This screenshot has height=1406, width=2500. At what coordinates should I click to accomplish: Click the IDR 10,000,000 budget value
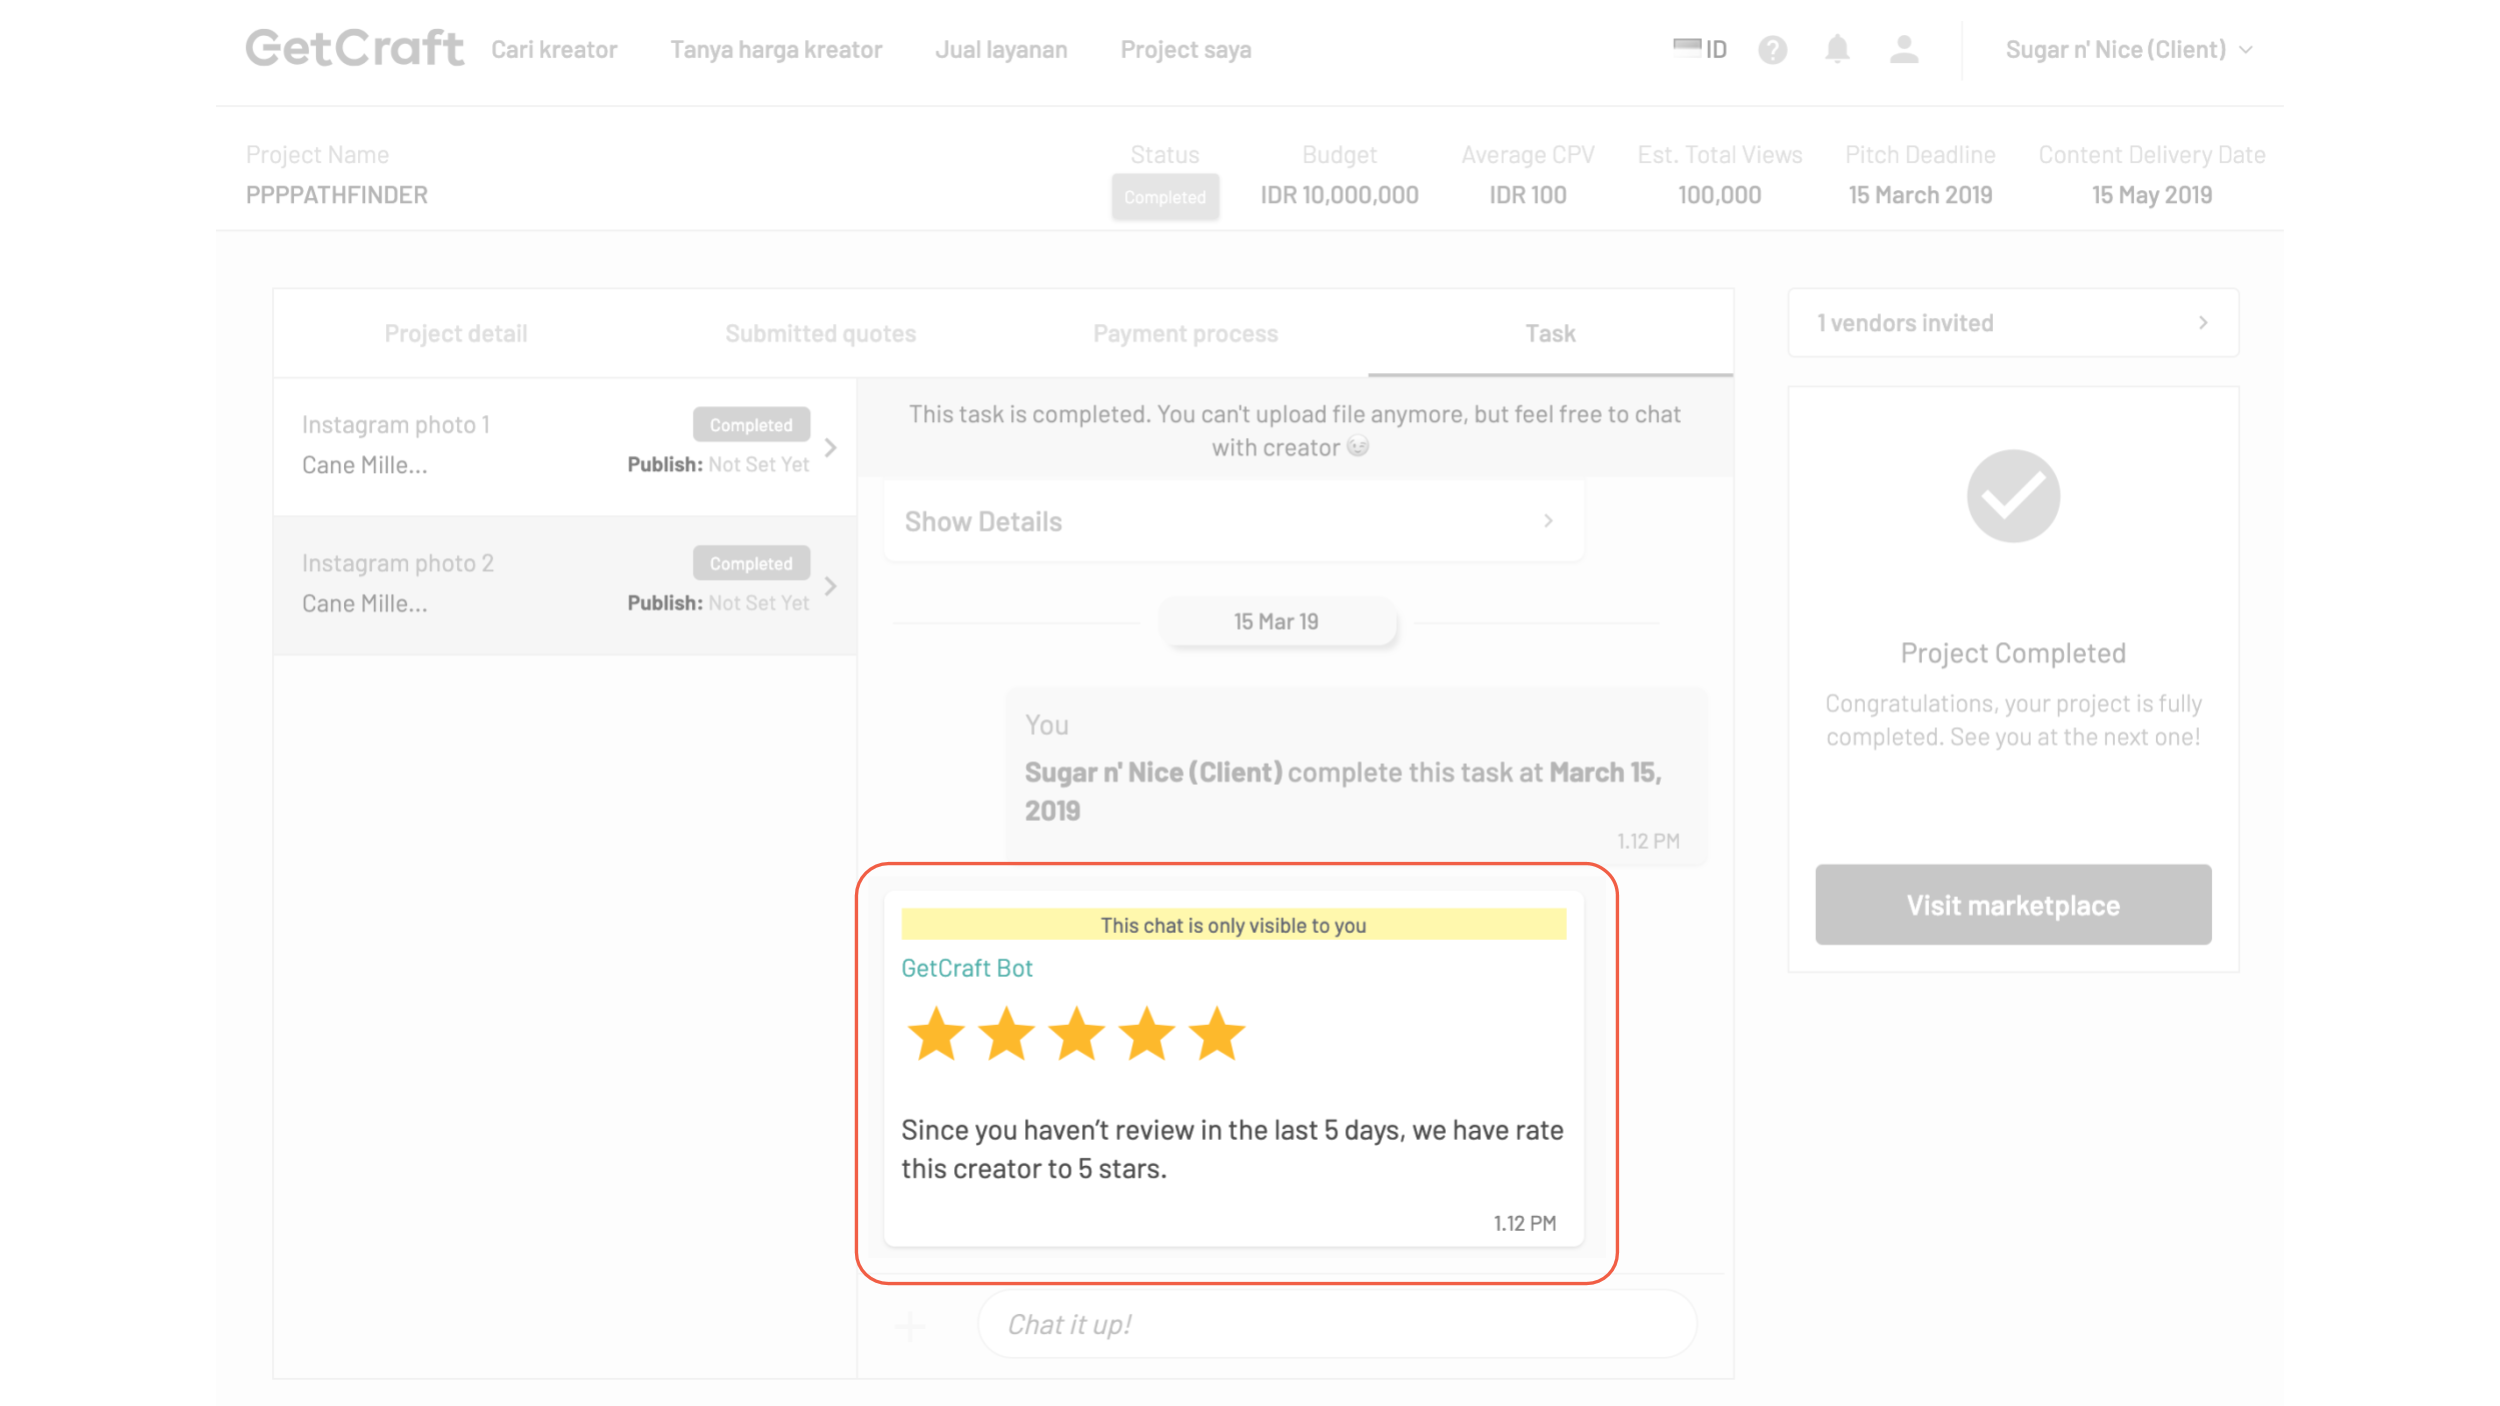click(1339, 195)
